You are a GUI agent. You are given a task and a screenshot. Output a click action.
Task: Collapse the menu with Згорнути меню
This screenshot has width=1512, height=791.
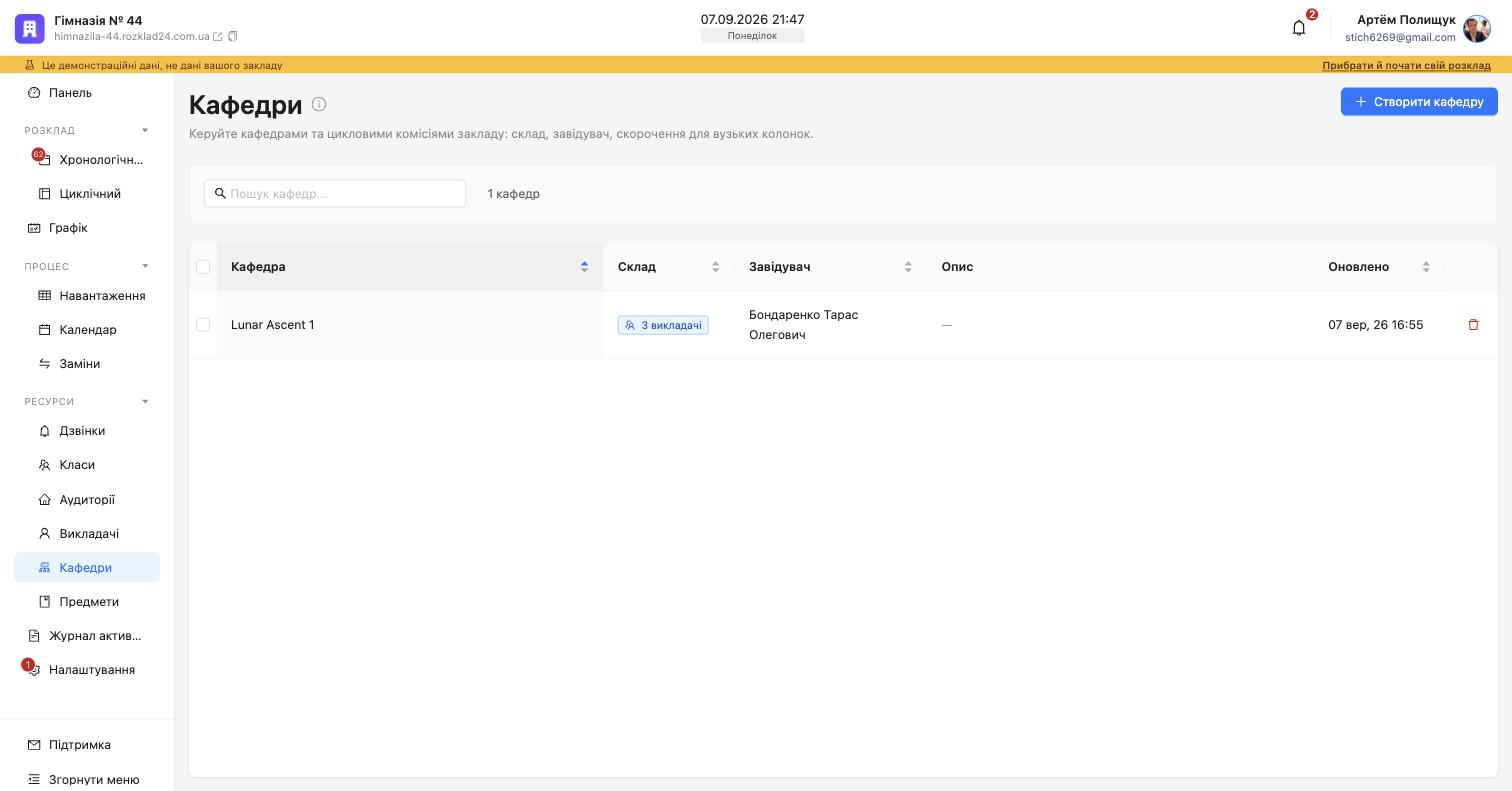coord(87,780)
